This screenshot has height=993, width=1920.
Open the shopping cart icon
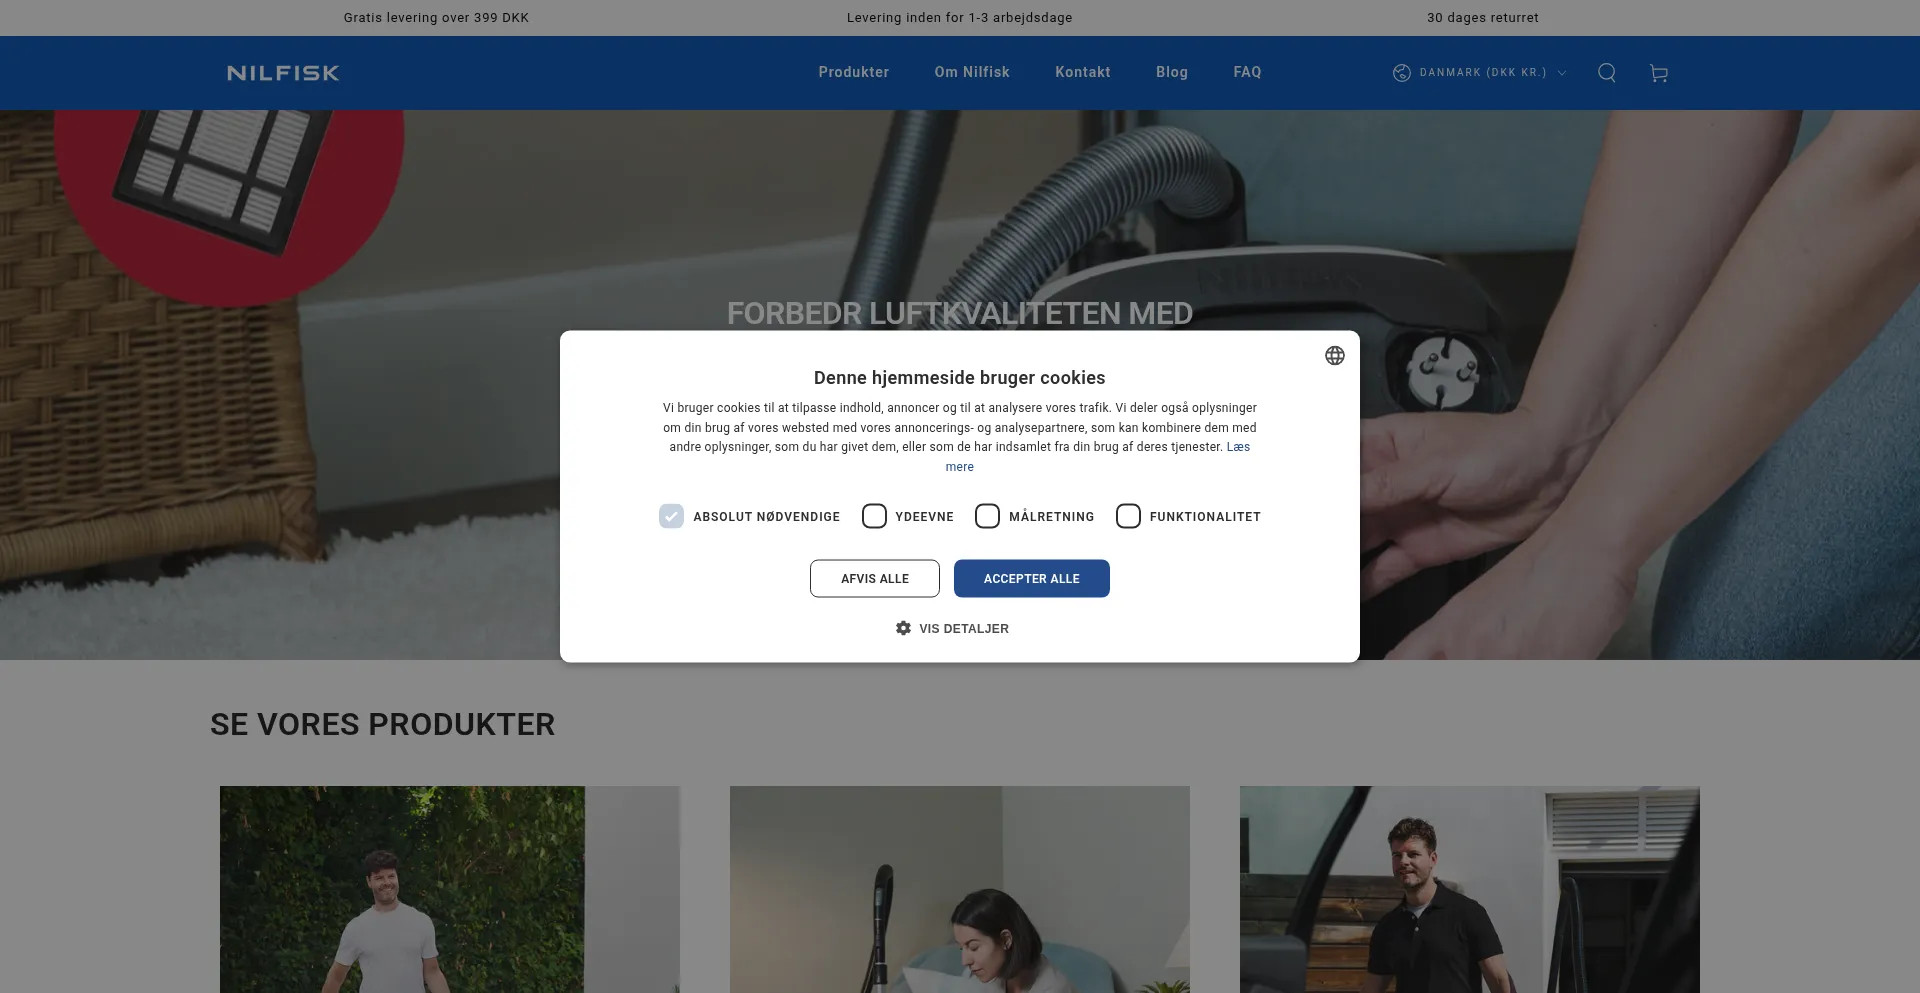pyautogui.click(x=1658, y=73)
